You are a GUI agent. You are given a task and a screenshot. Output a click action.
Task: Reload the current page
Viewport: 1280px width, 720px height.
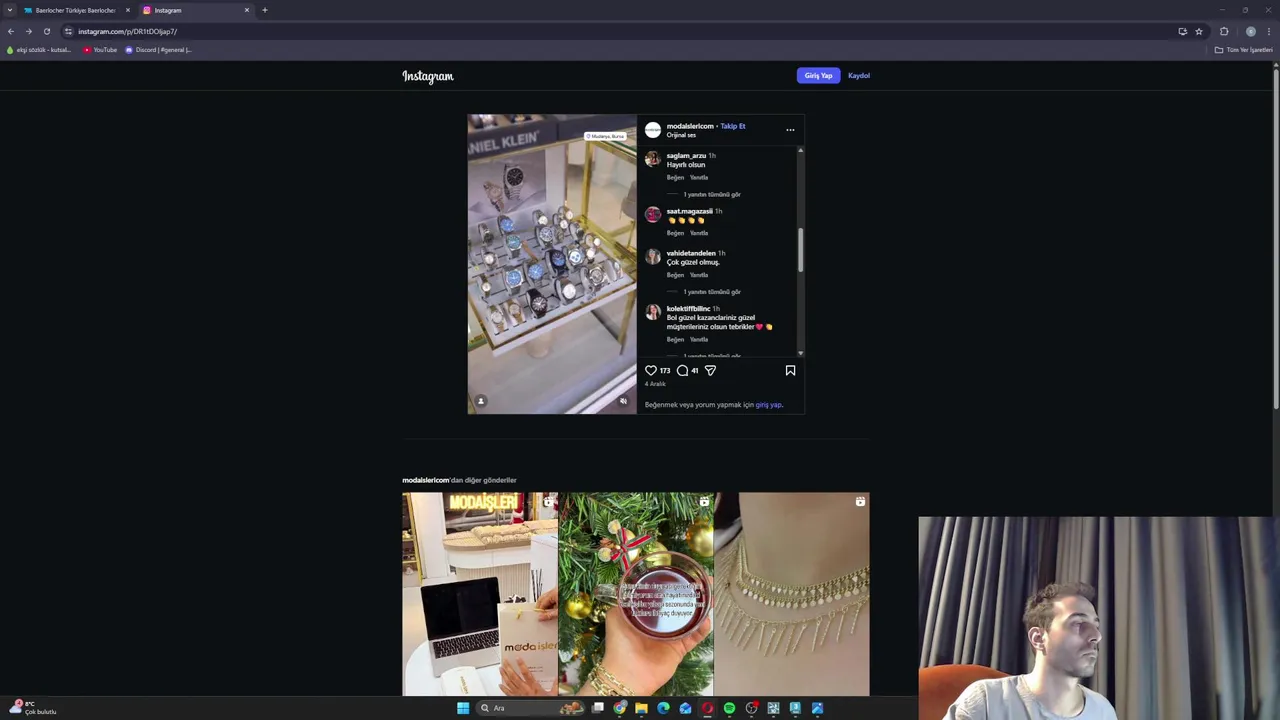(46, 31)
